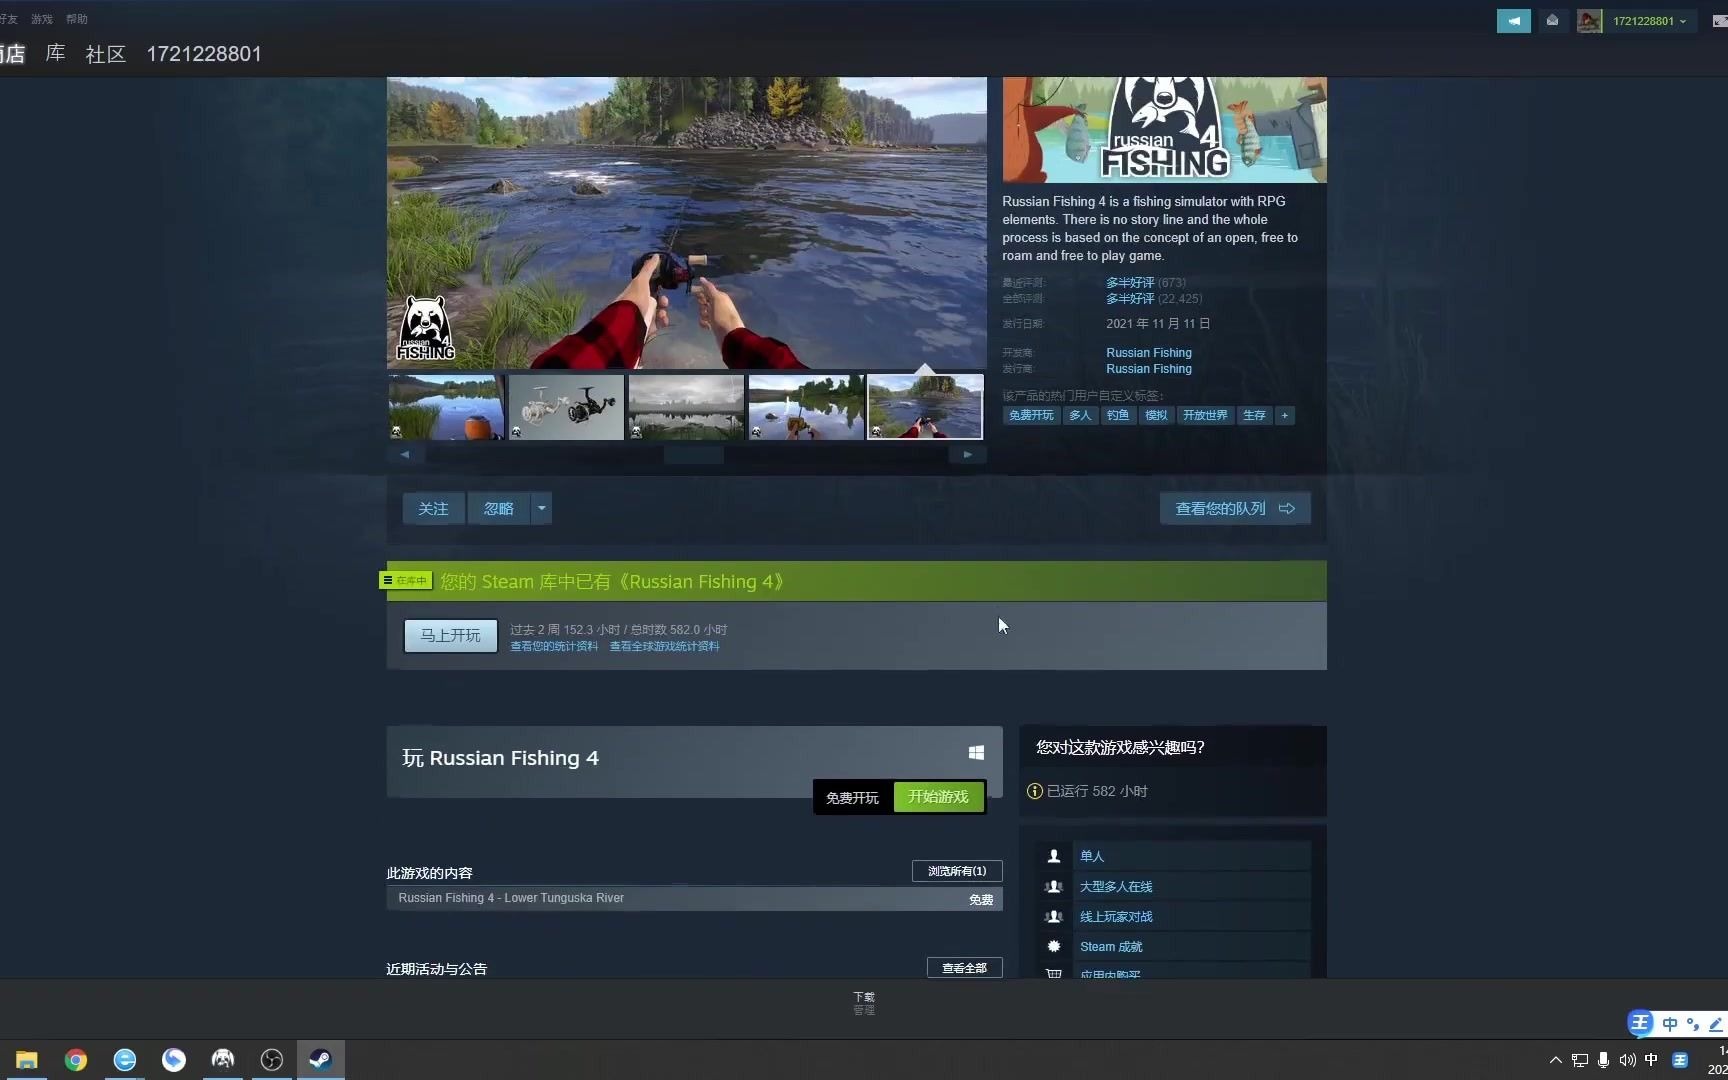Click the 忽略 ignore button
The height and width of the screenshot is (1080, 1728).
point(498,508)
